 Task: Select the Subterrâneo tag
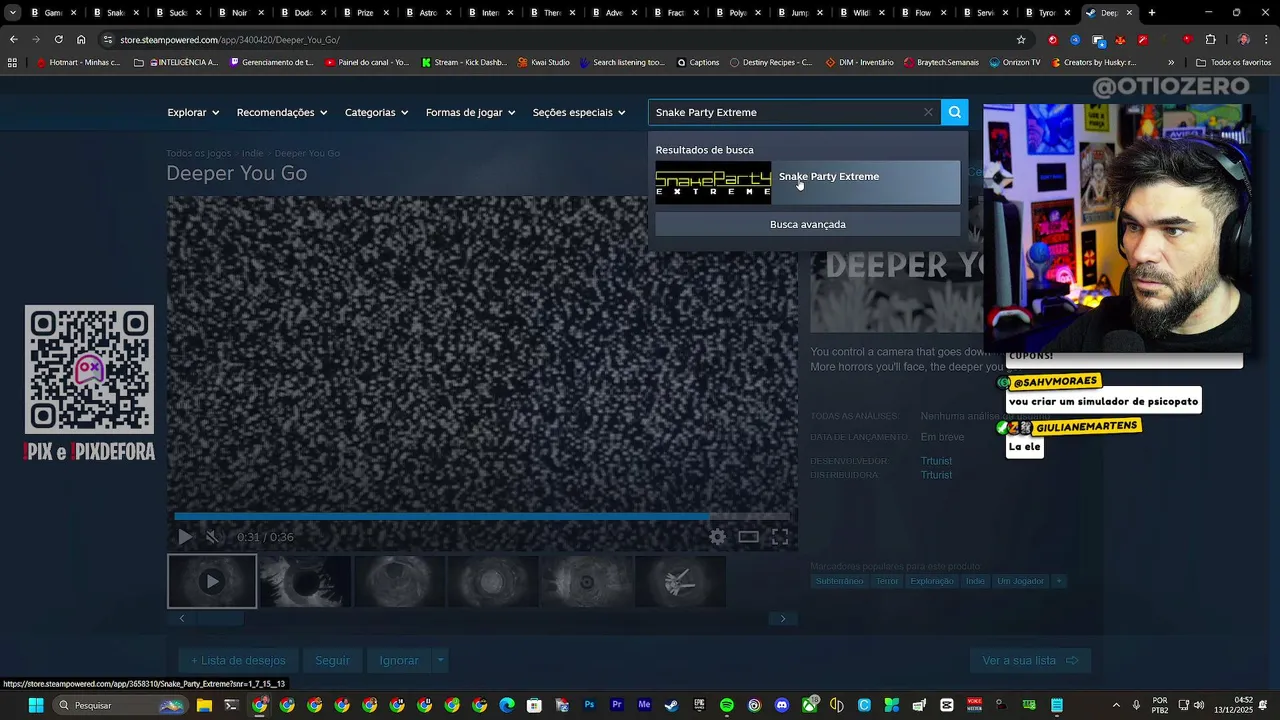click(839, 581)
